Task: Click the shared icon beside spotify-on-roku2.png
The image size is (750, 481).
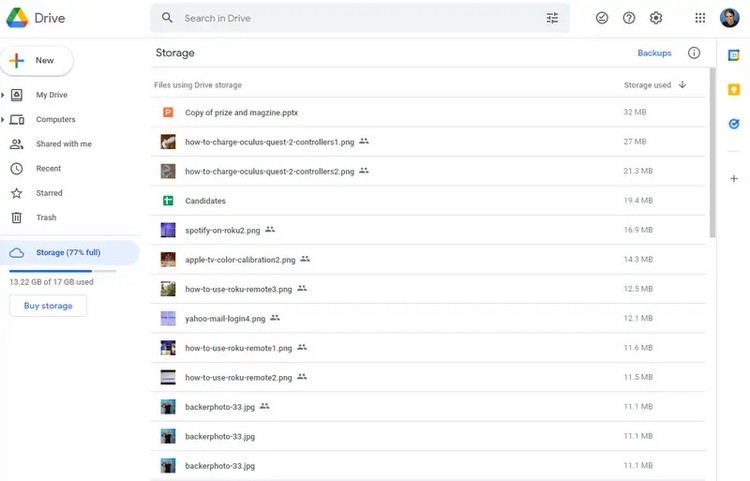Action: [270, 230]
